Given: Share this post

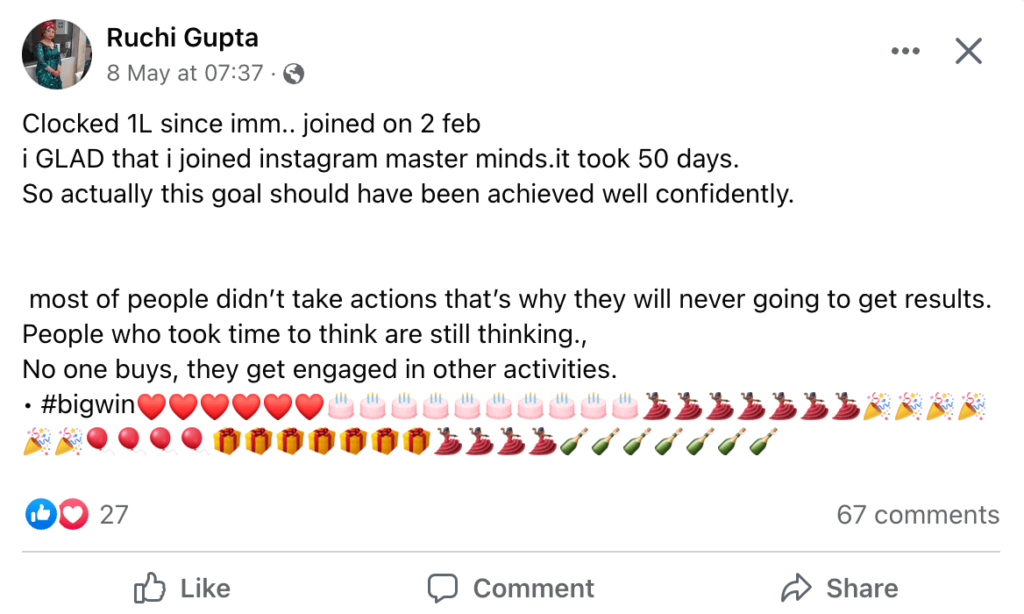Looking at the screenshot, I should point(839,587).
